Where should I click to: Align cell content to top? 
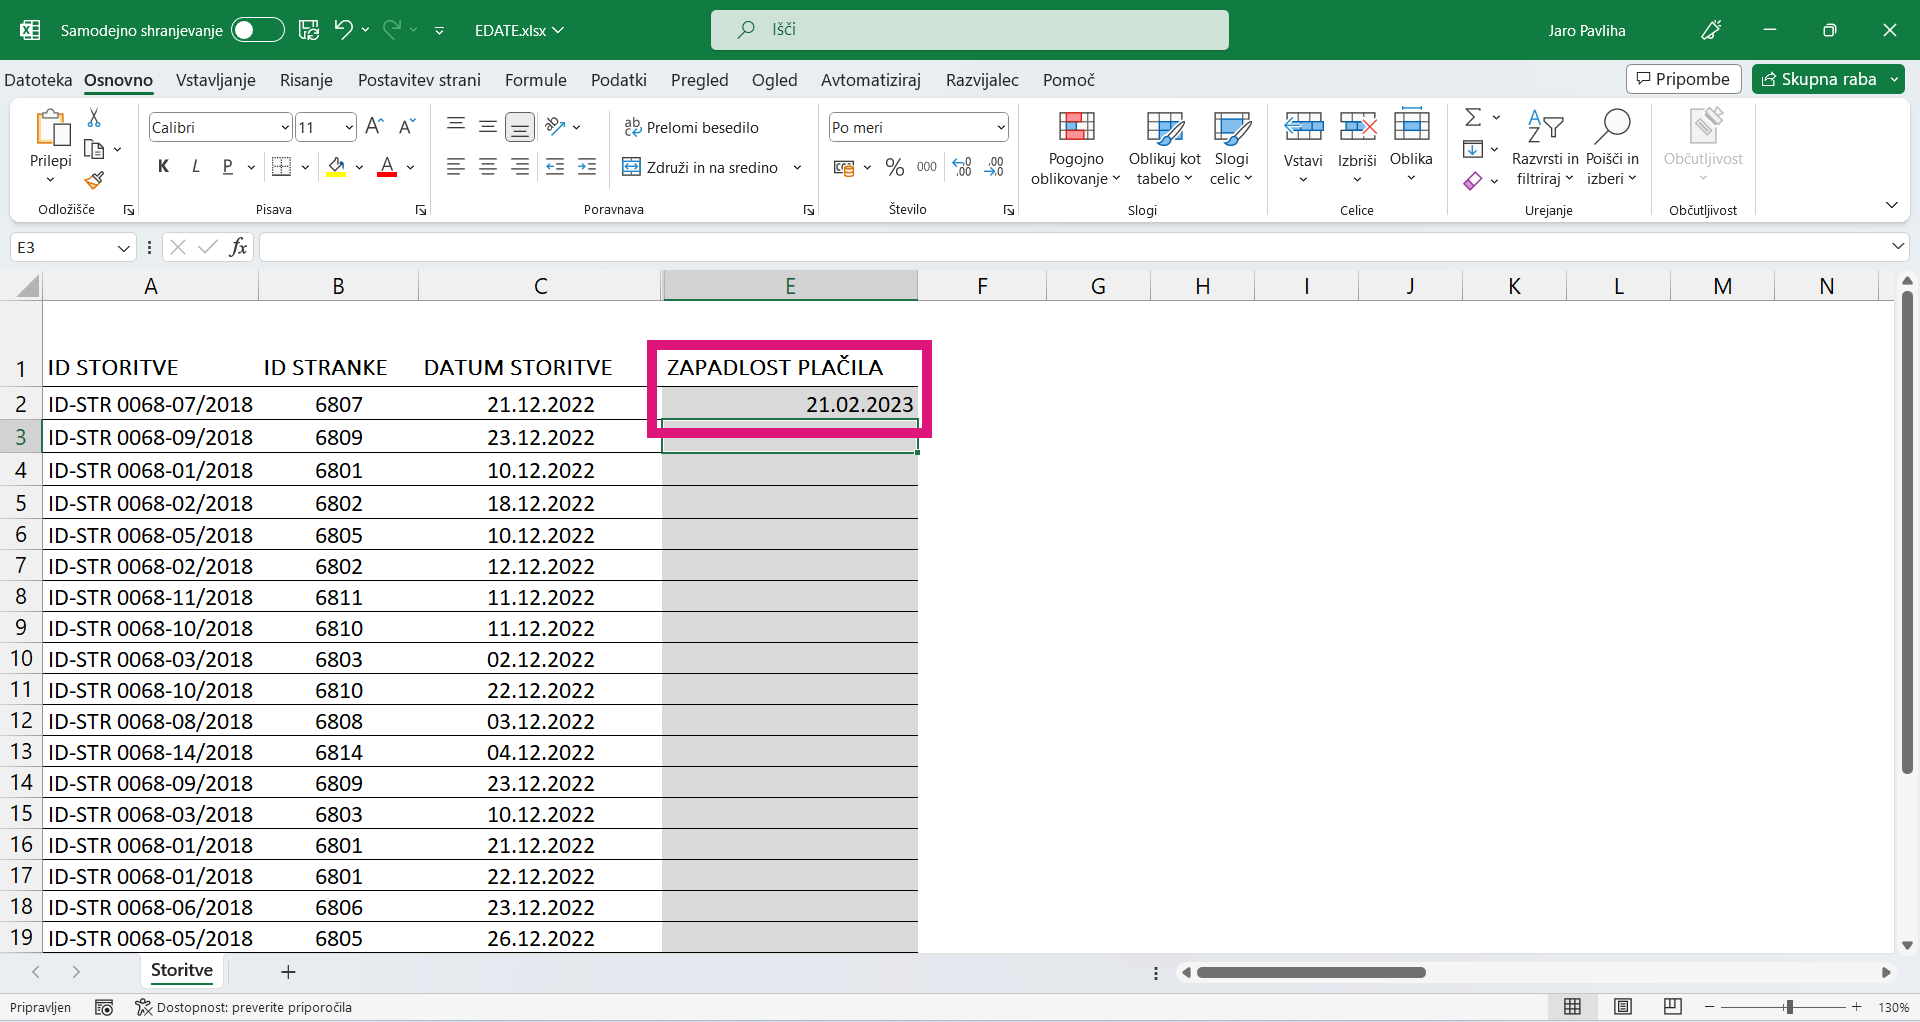click(x=456, y=126)
